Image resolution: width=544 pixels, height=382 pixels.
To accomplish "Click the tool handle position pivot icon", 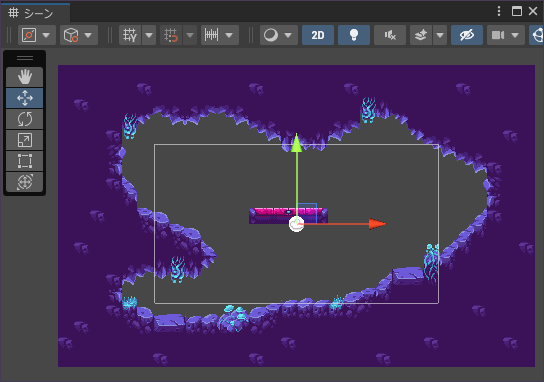I will 29,35.
